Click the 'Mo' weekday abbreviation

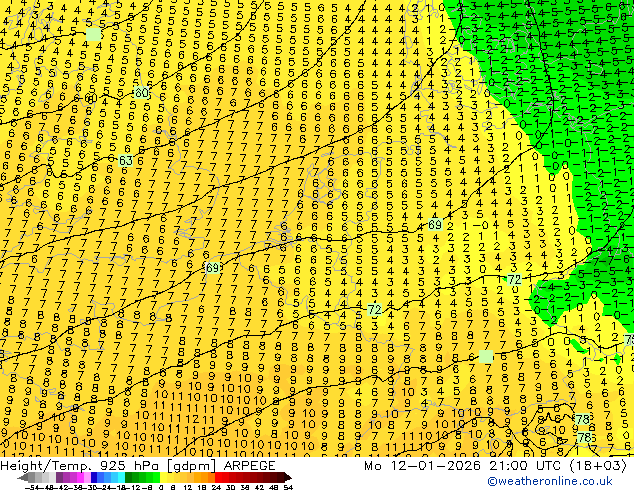pyautogui.click(x=373, y=465)
